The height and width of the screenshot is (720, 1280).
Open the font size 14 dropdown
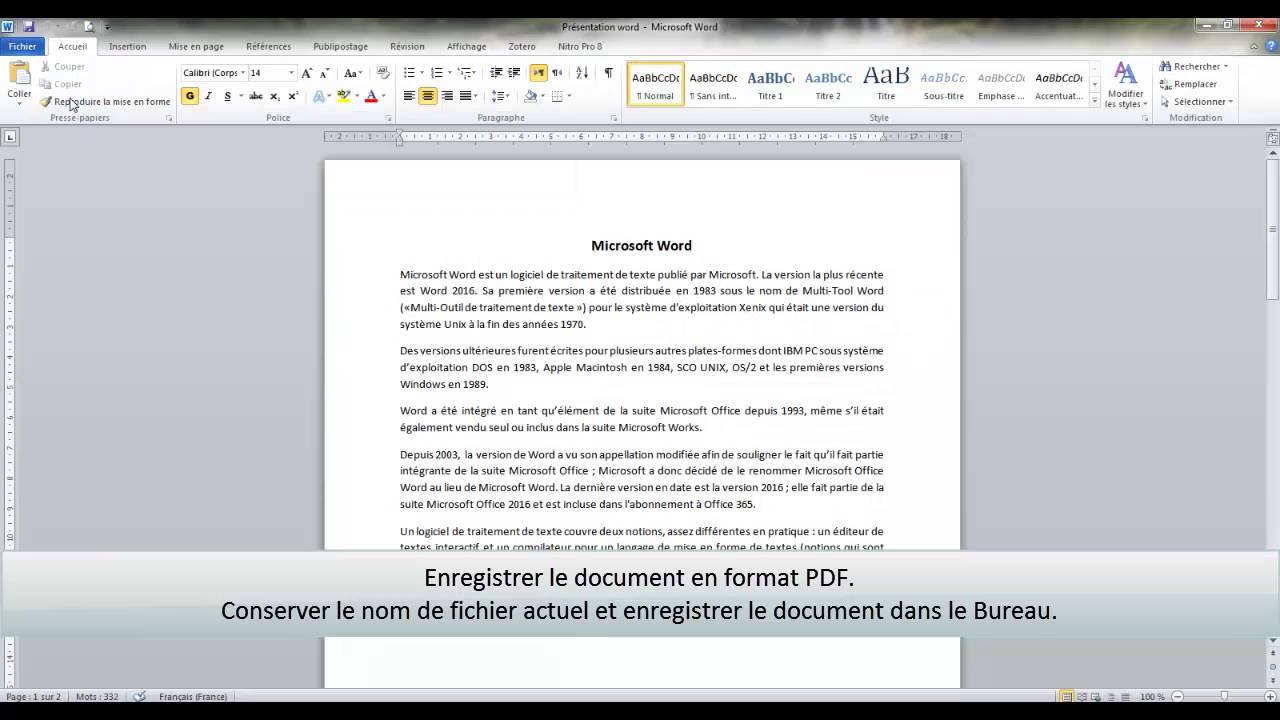point(291,73)
